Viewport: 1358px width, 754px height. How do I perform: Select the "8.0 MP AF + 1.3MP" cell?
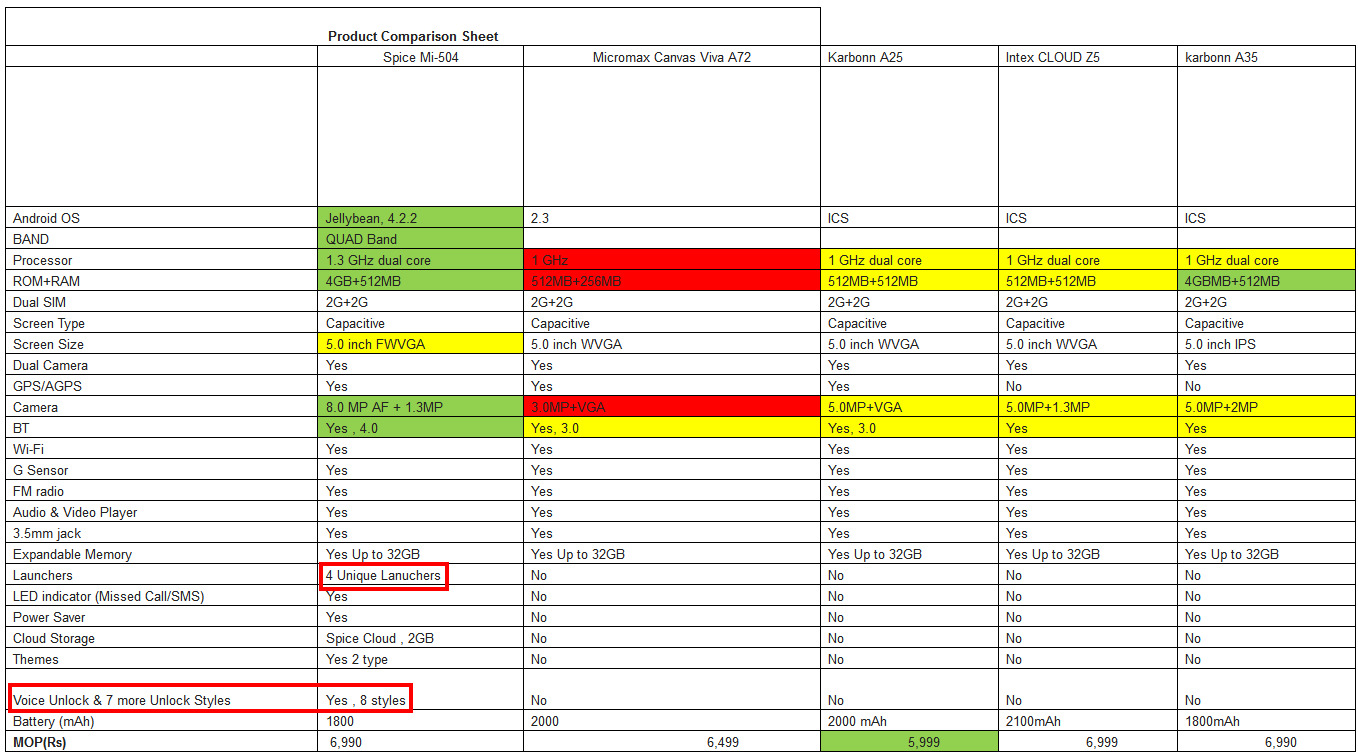[420, 407]
